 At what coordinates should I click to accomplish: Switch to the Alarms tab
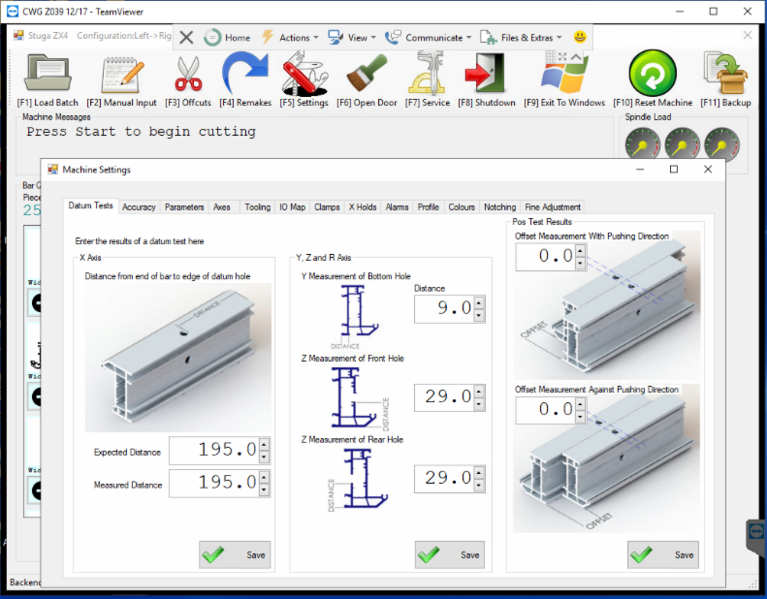pos(397,207)
